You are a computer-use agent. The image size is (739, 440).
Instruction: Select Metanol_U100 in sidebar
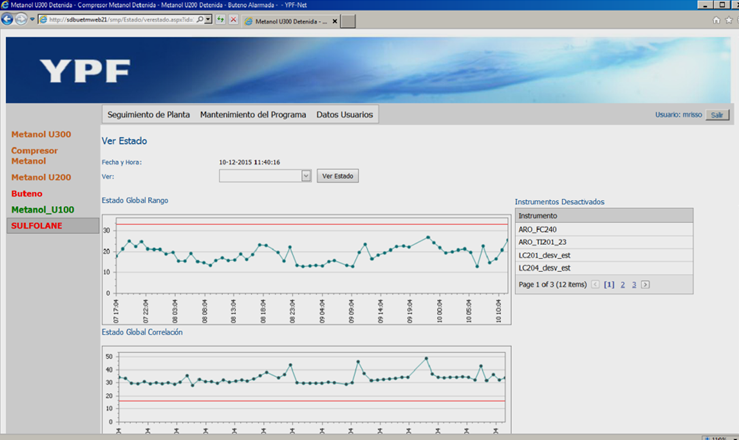pyautogui.click(x=43, y=210)
